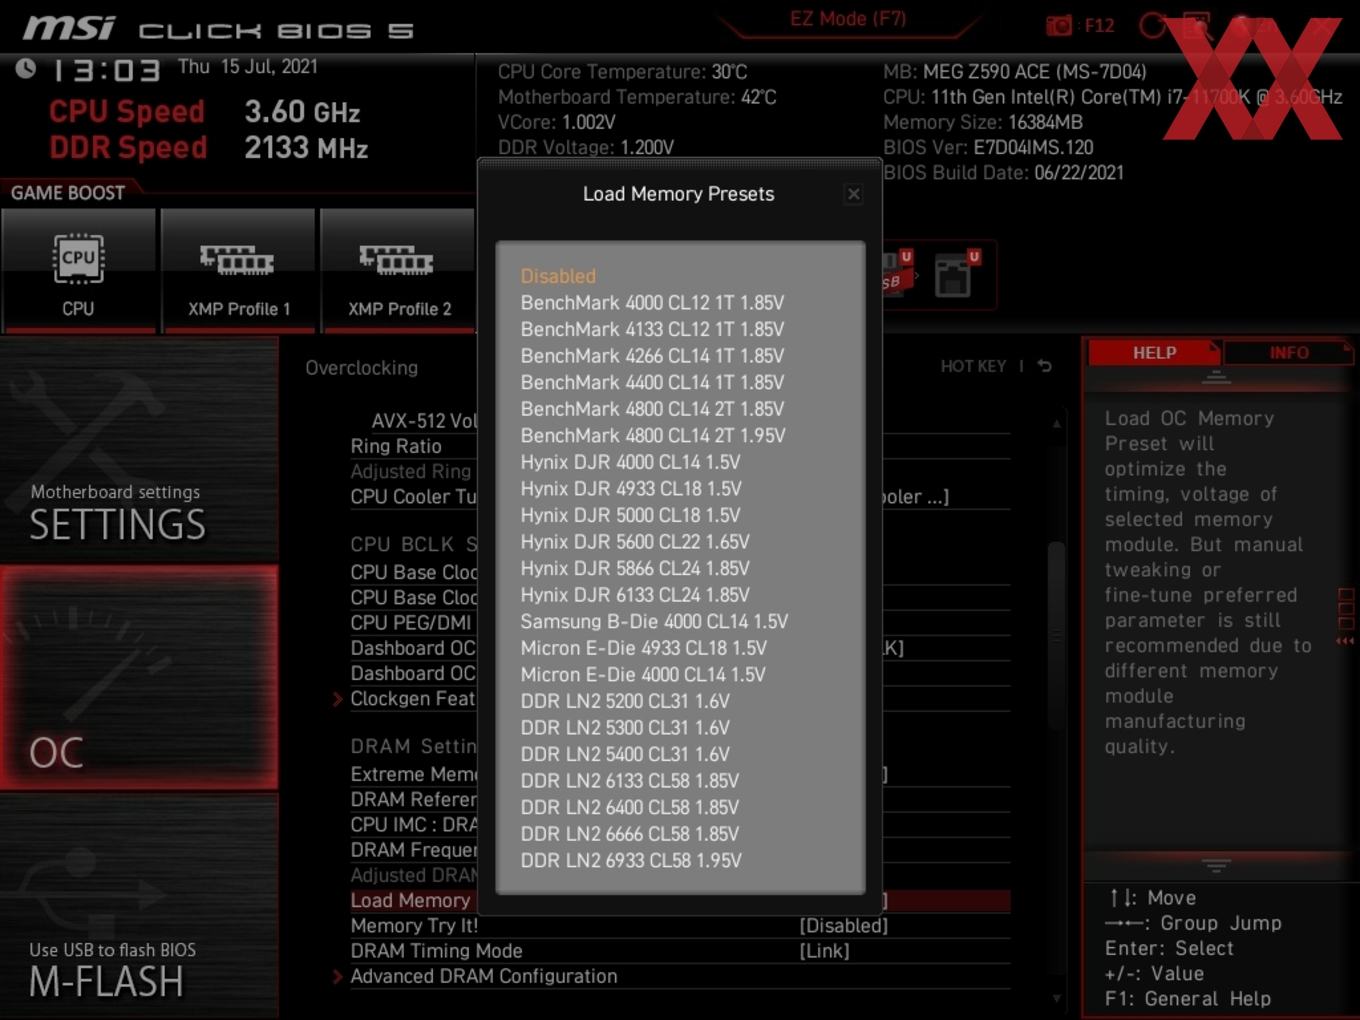Select BenchMark 4133 CL12 1T 1.85V preset

tap(652, 329)
